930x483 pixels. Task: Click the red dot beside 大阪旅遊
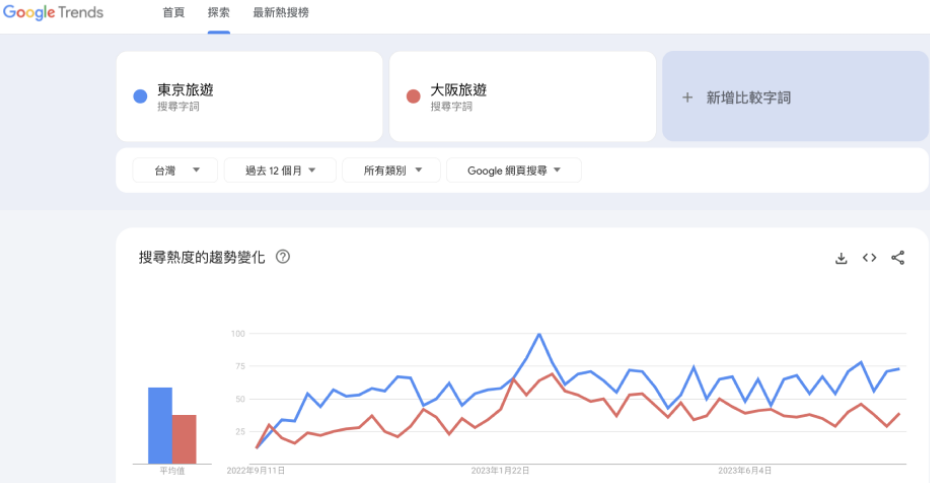pos(413,96)
